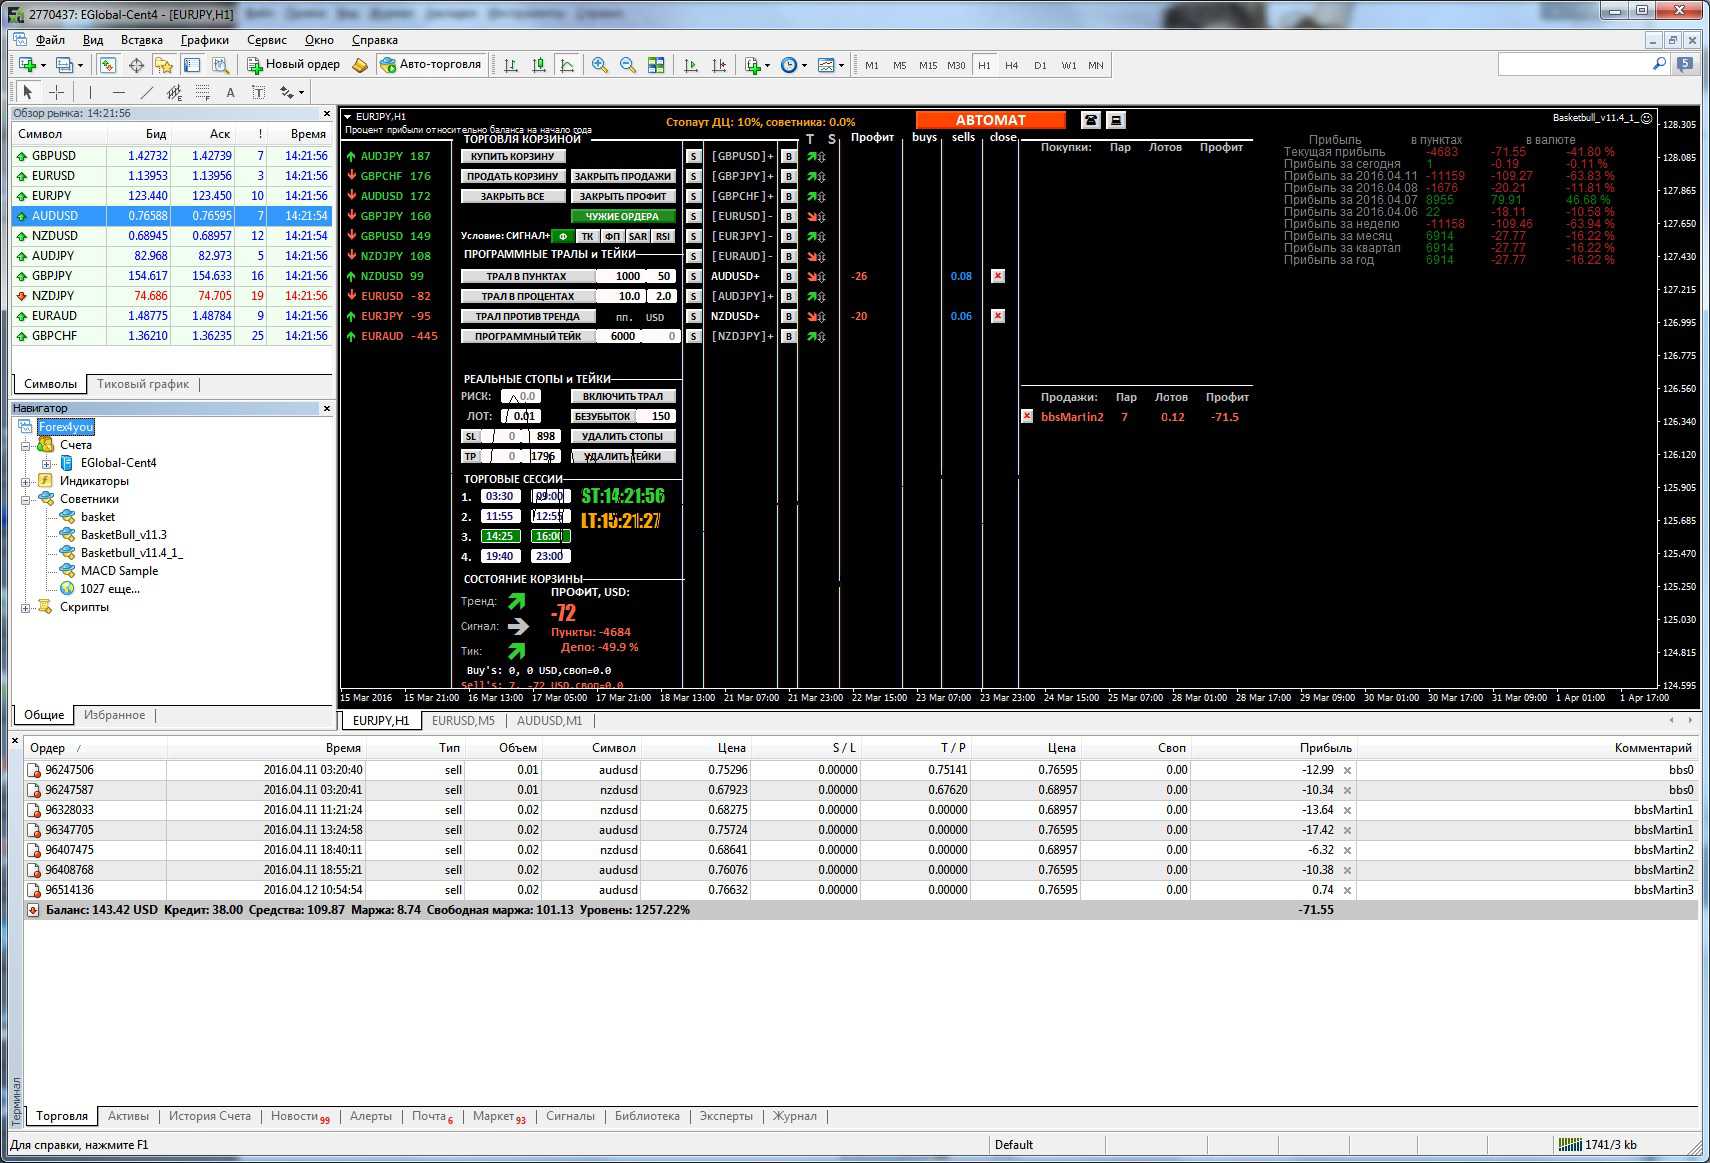
Task: Toggle the Авто-торговля button
Action: tap(431, 65)
